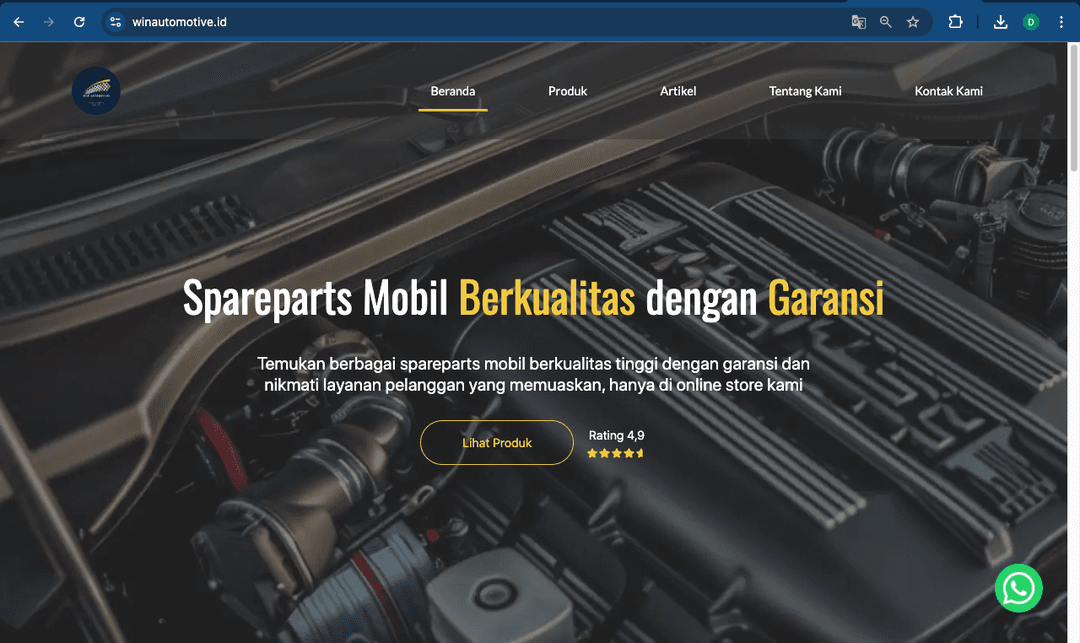This screenshot has height=643, width=1080.
Task: Open the Chrome three-dot menu
Action: pos(1061,22)
